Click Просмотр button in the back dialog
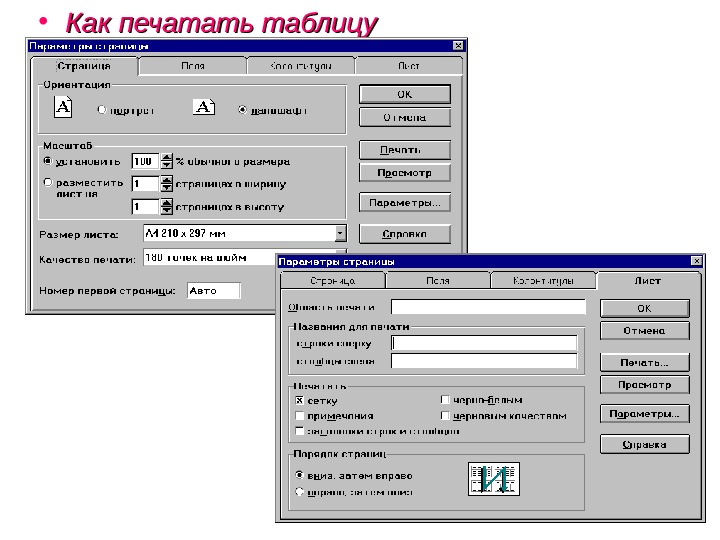 click(405, 173)
